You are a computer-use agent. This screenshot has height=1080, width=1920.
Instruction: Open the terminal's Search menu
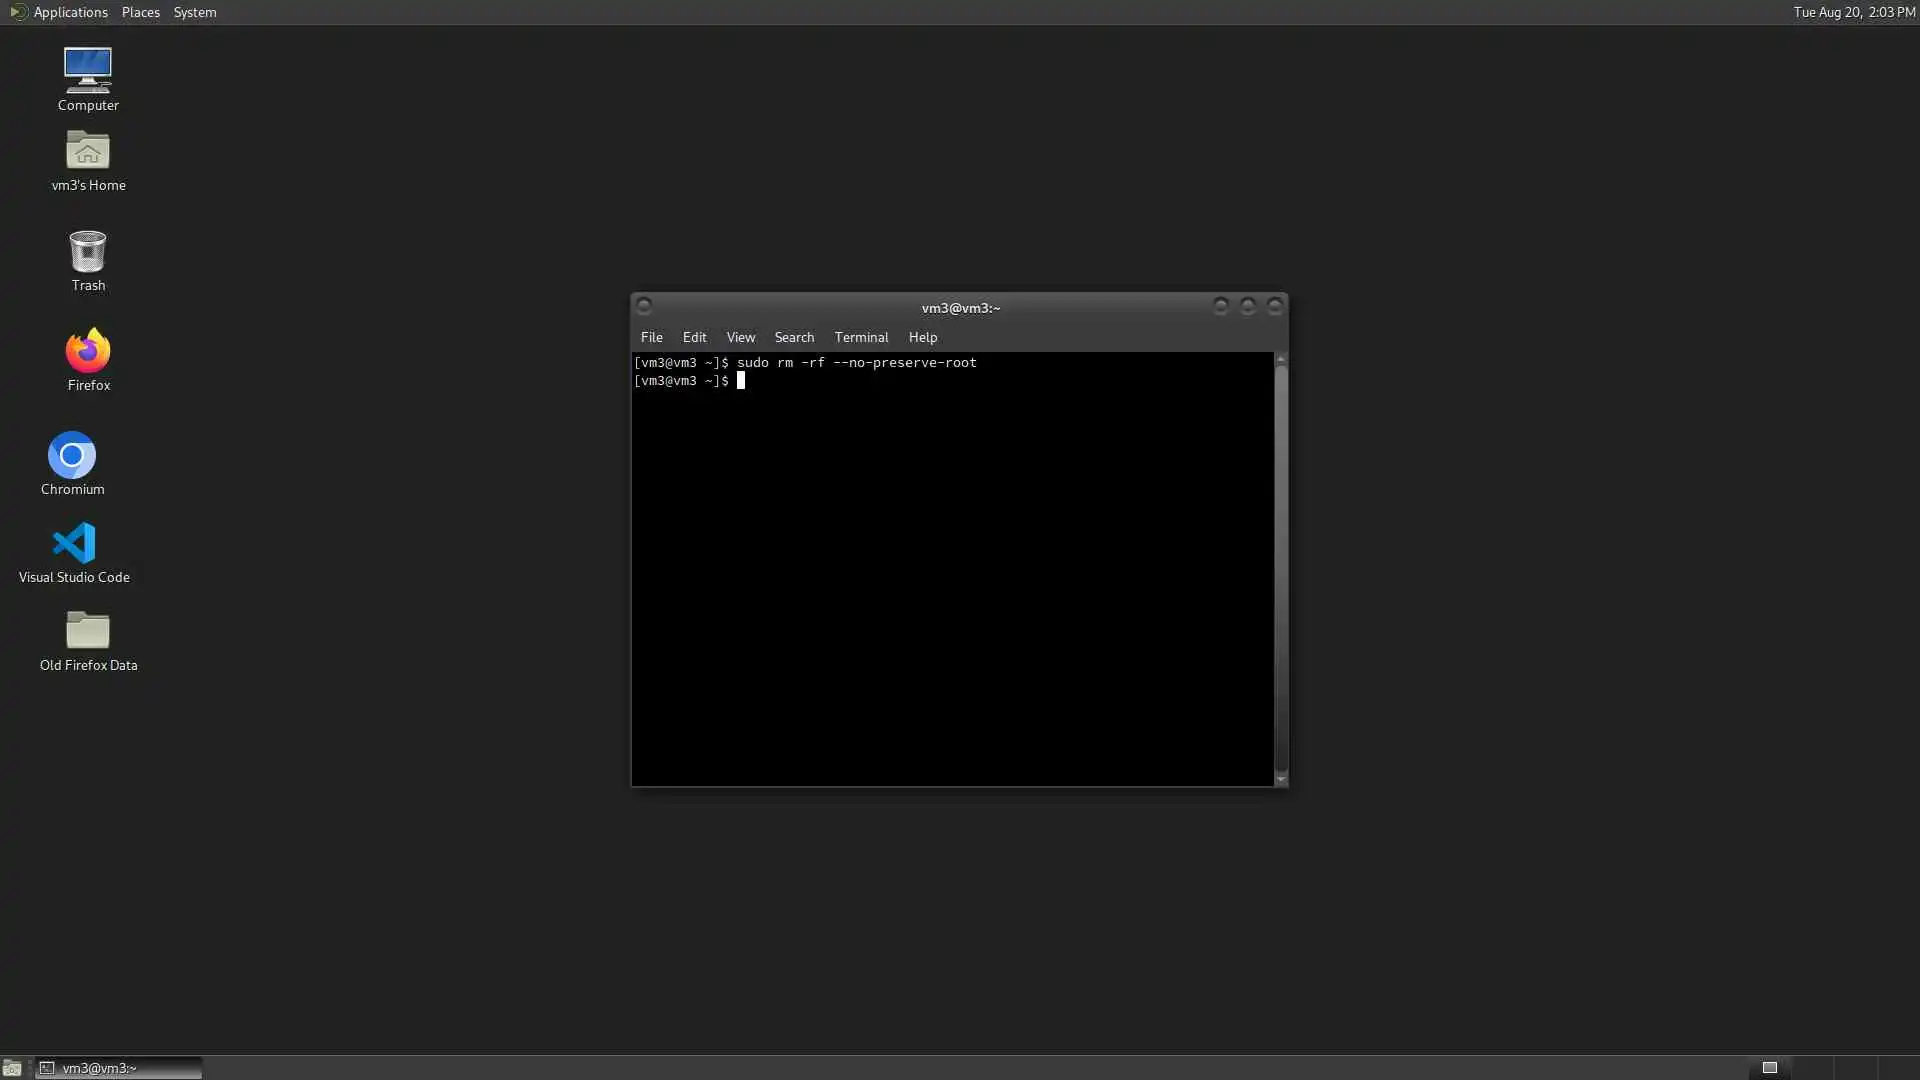794,337
